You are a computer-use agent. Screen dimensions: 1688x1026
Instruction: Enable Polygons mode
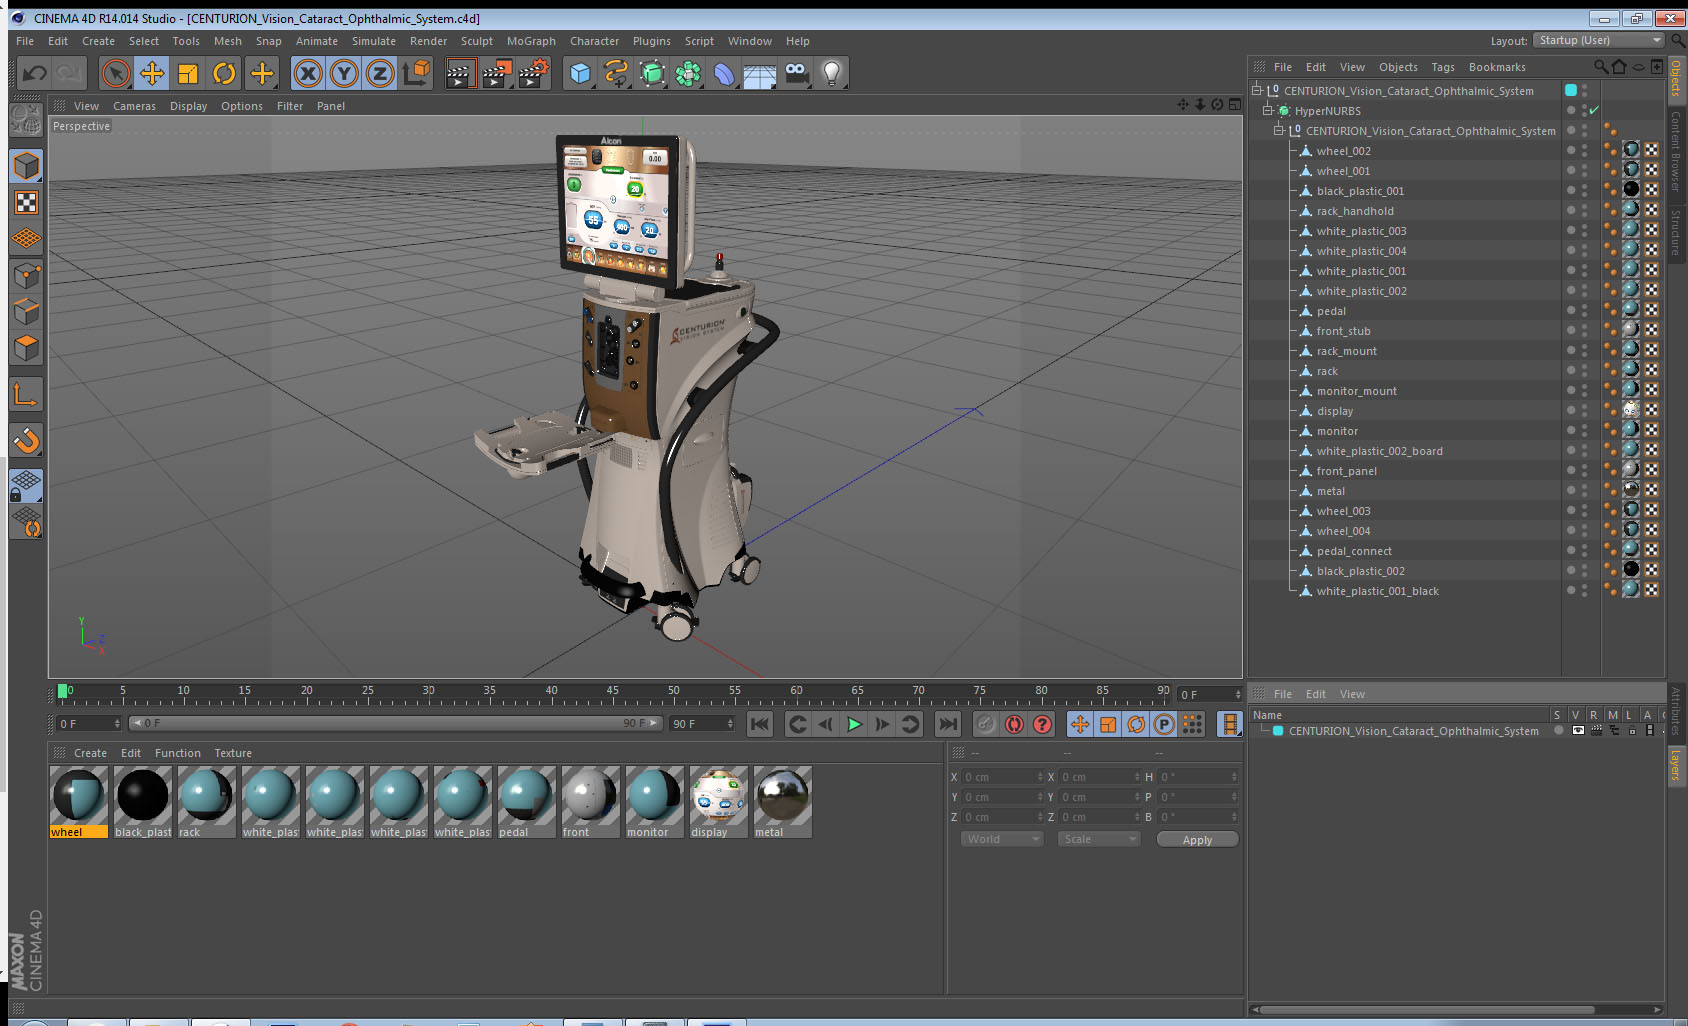point(26,347)
